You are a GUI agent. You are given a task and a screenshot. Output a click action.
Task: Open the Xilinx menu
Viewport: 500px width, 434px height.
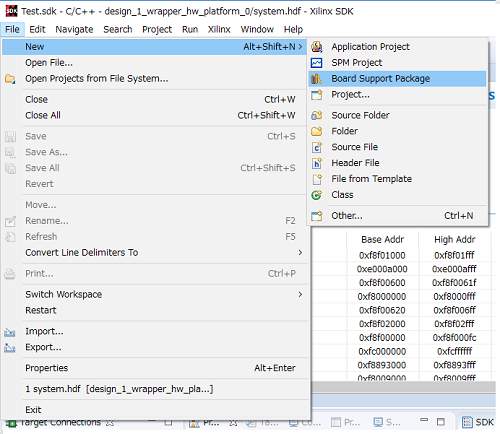tap(219, 29)
